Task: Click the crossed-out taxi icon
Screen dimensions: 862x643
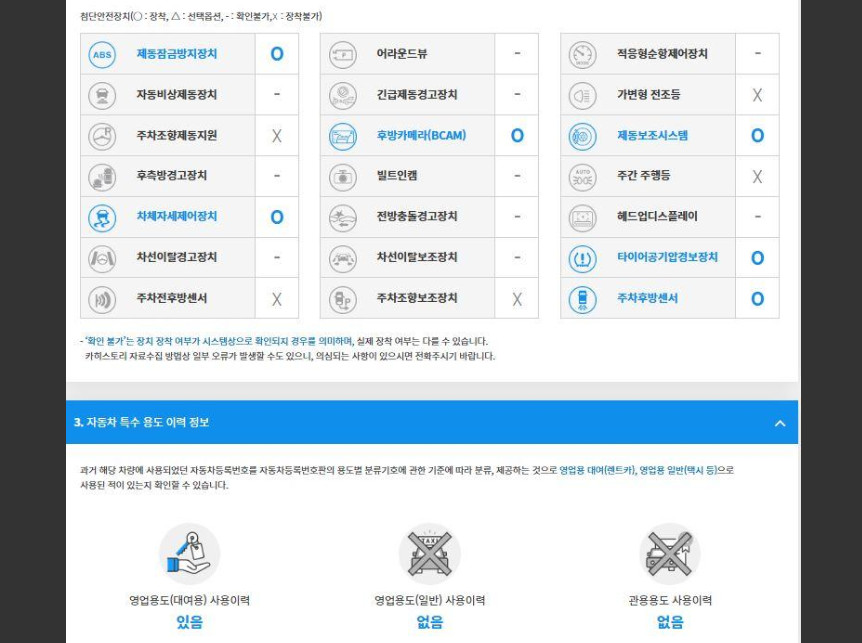Action: (x=429, y=553)
